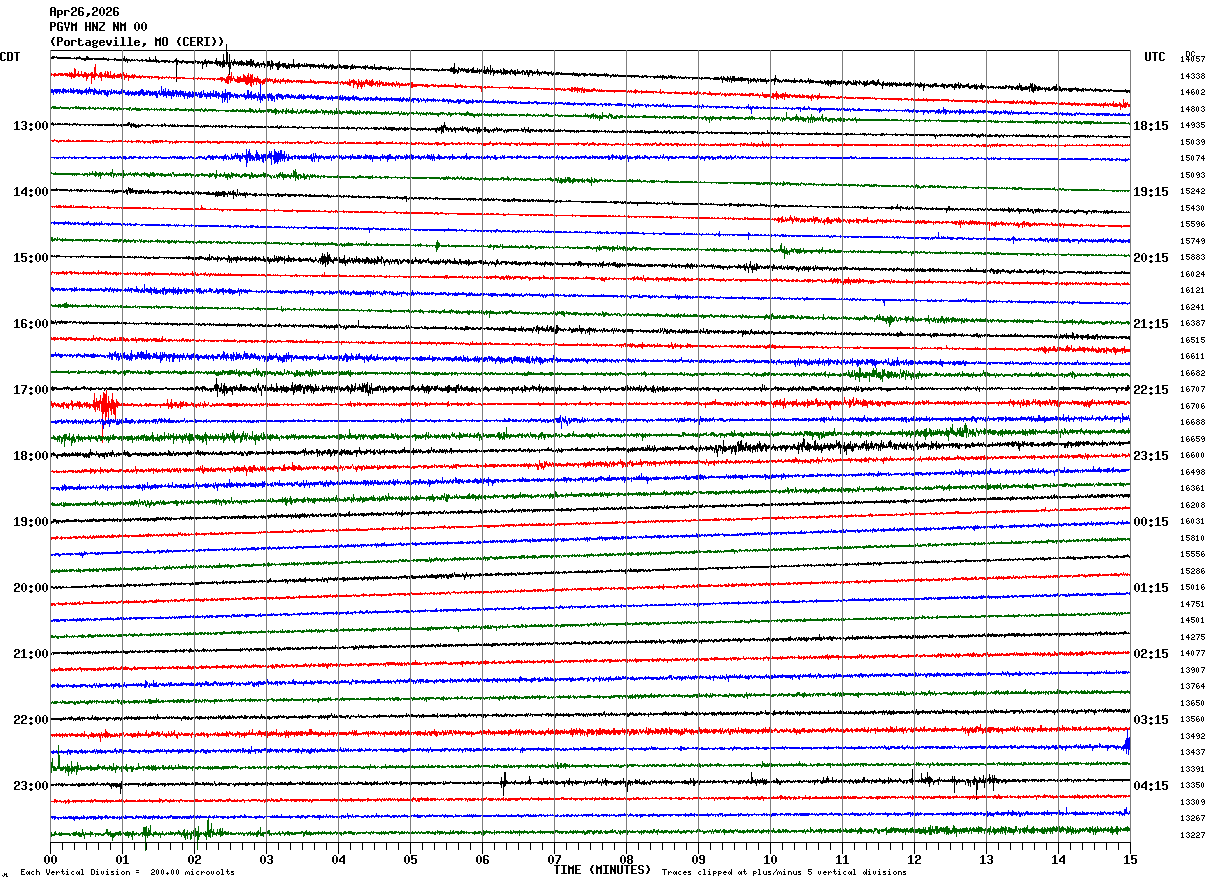Select the DC offset value 16387

click(1192, 324)
